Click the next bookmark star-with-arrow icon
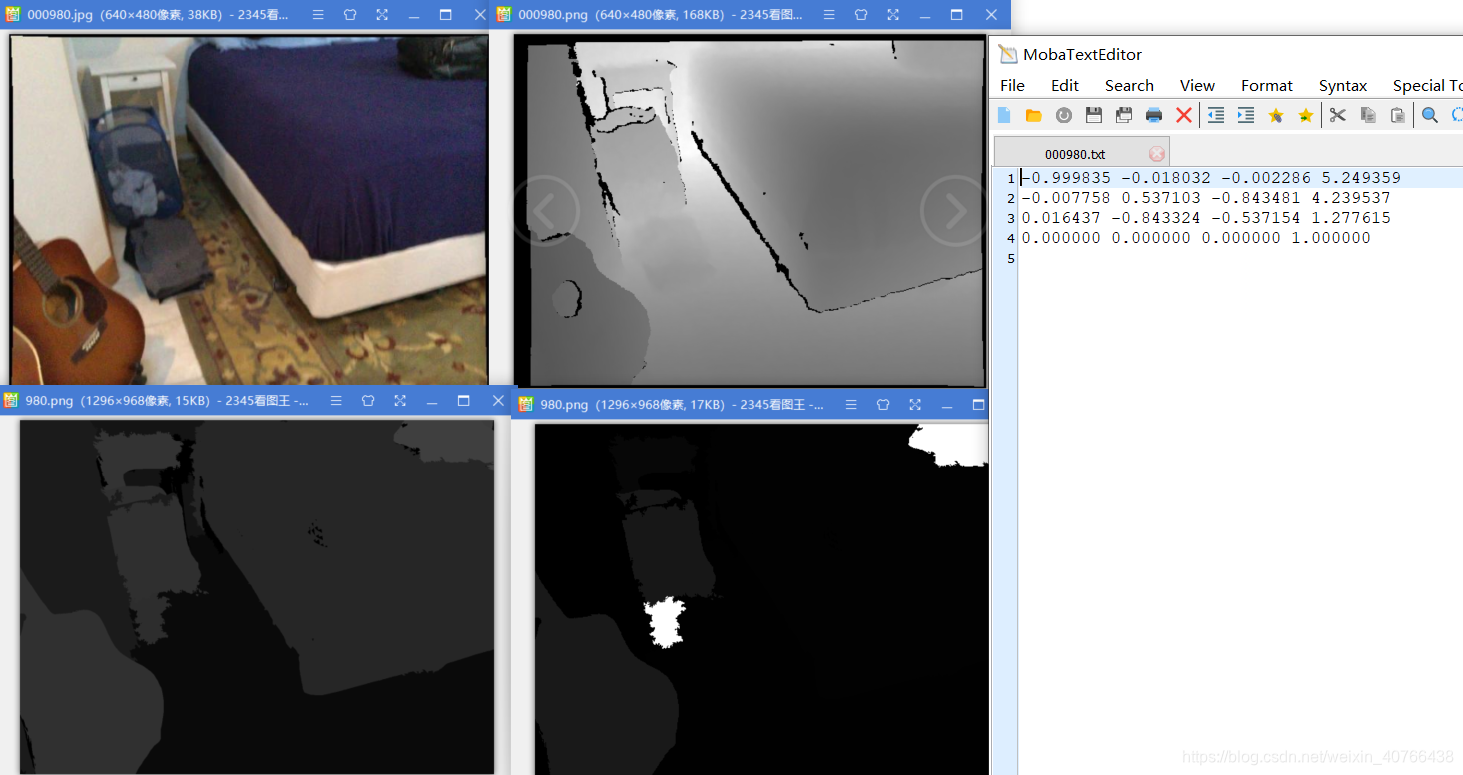The height and width of the screenshot is (775, 1463). (1305, 115)
